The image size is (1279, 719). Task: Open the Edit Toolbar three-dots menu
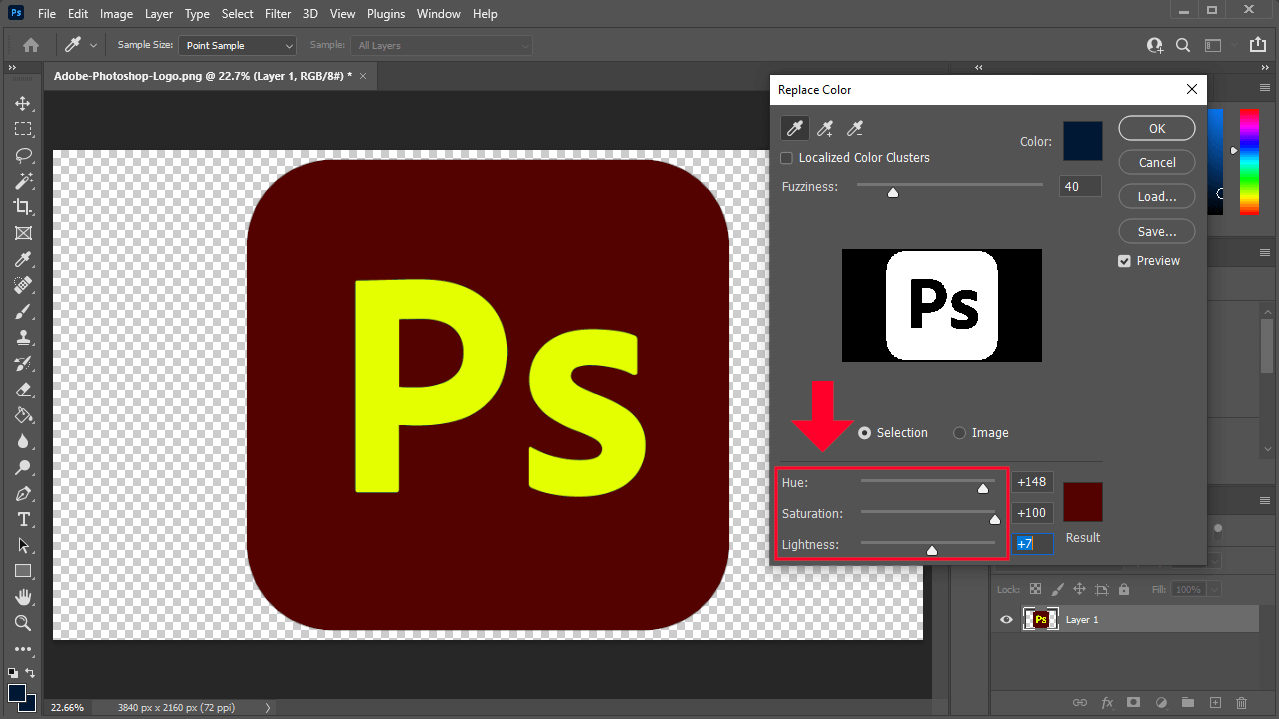[x=23, y=649]
